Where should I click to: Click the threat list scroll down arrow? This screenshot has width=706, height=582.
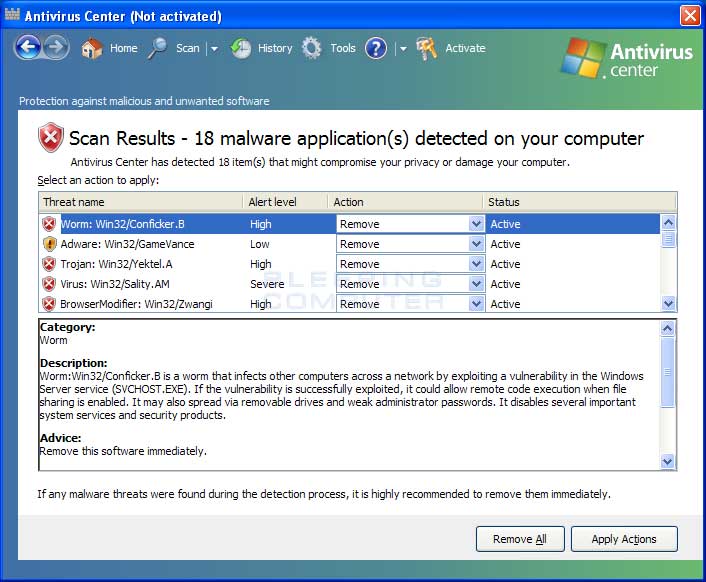point(669,304)
